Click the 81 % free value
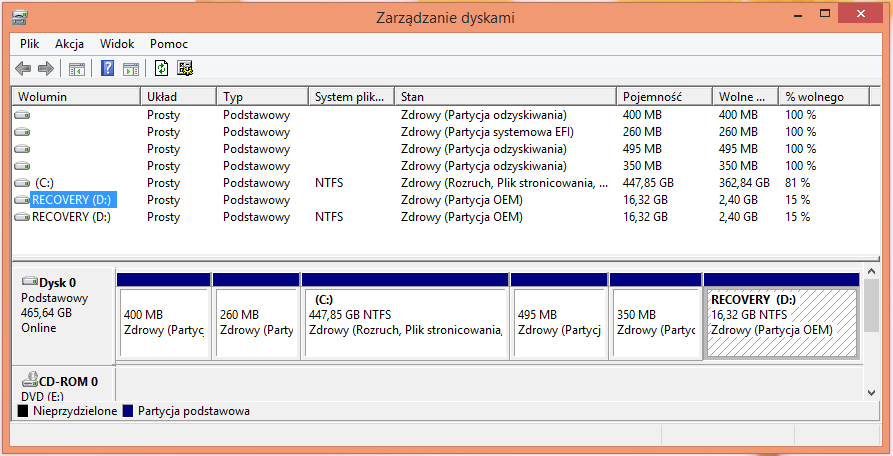The width and height of the screenshot is (893, 456). coord(797,183)
